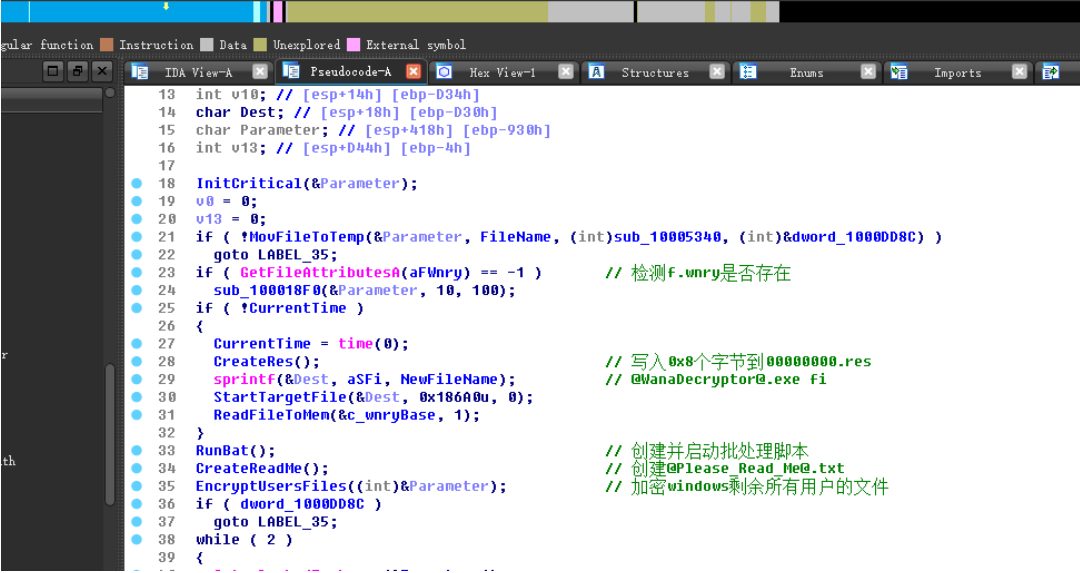Click the Data color legend swatch
The width and height of the screenshot is (1080, 573).
pyautogui.click(x=207, y=45)
